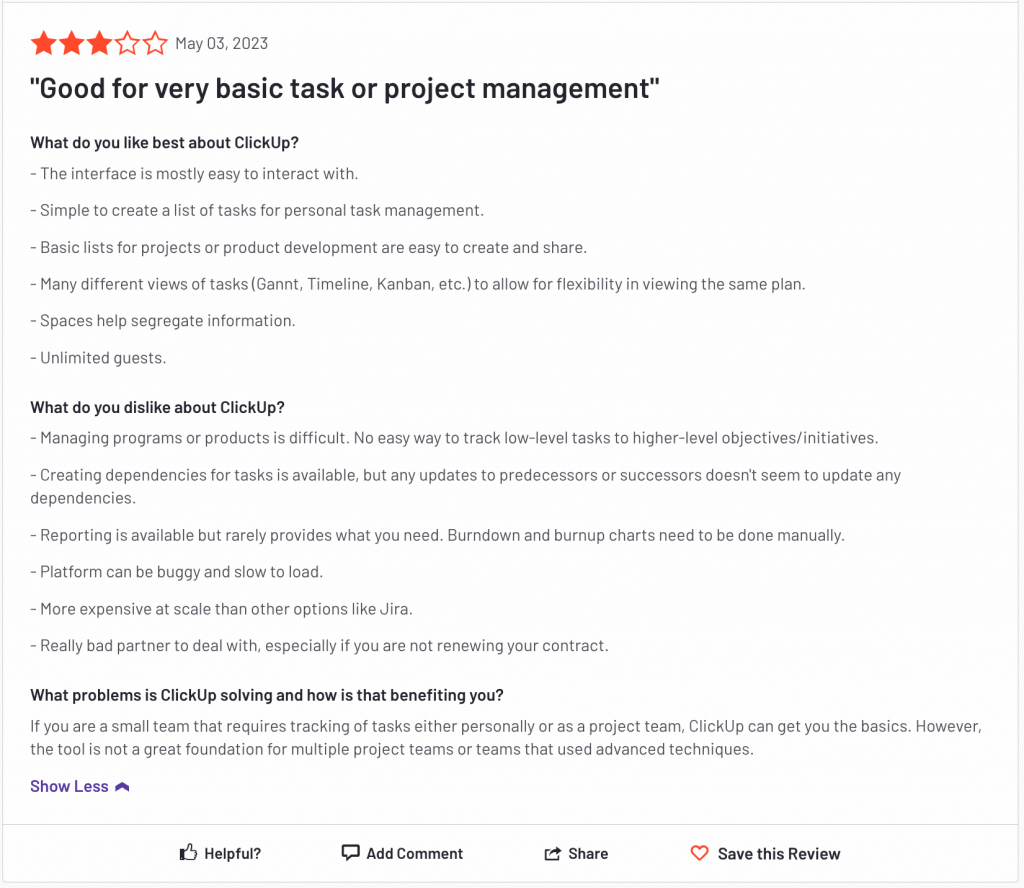The height and width of the screenshot is (888, 1024).
Task: Click the share arrow icon
Action: click(x=552, y=853)
